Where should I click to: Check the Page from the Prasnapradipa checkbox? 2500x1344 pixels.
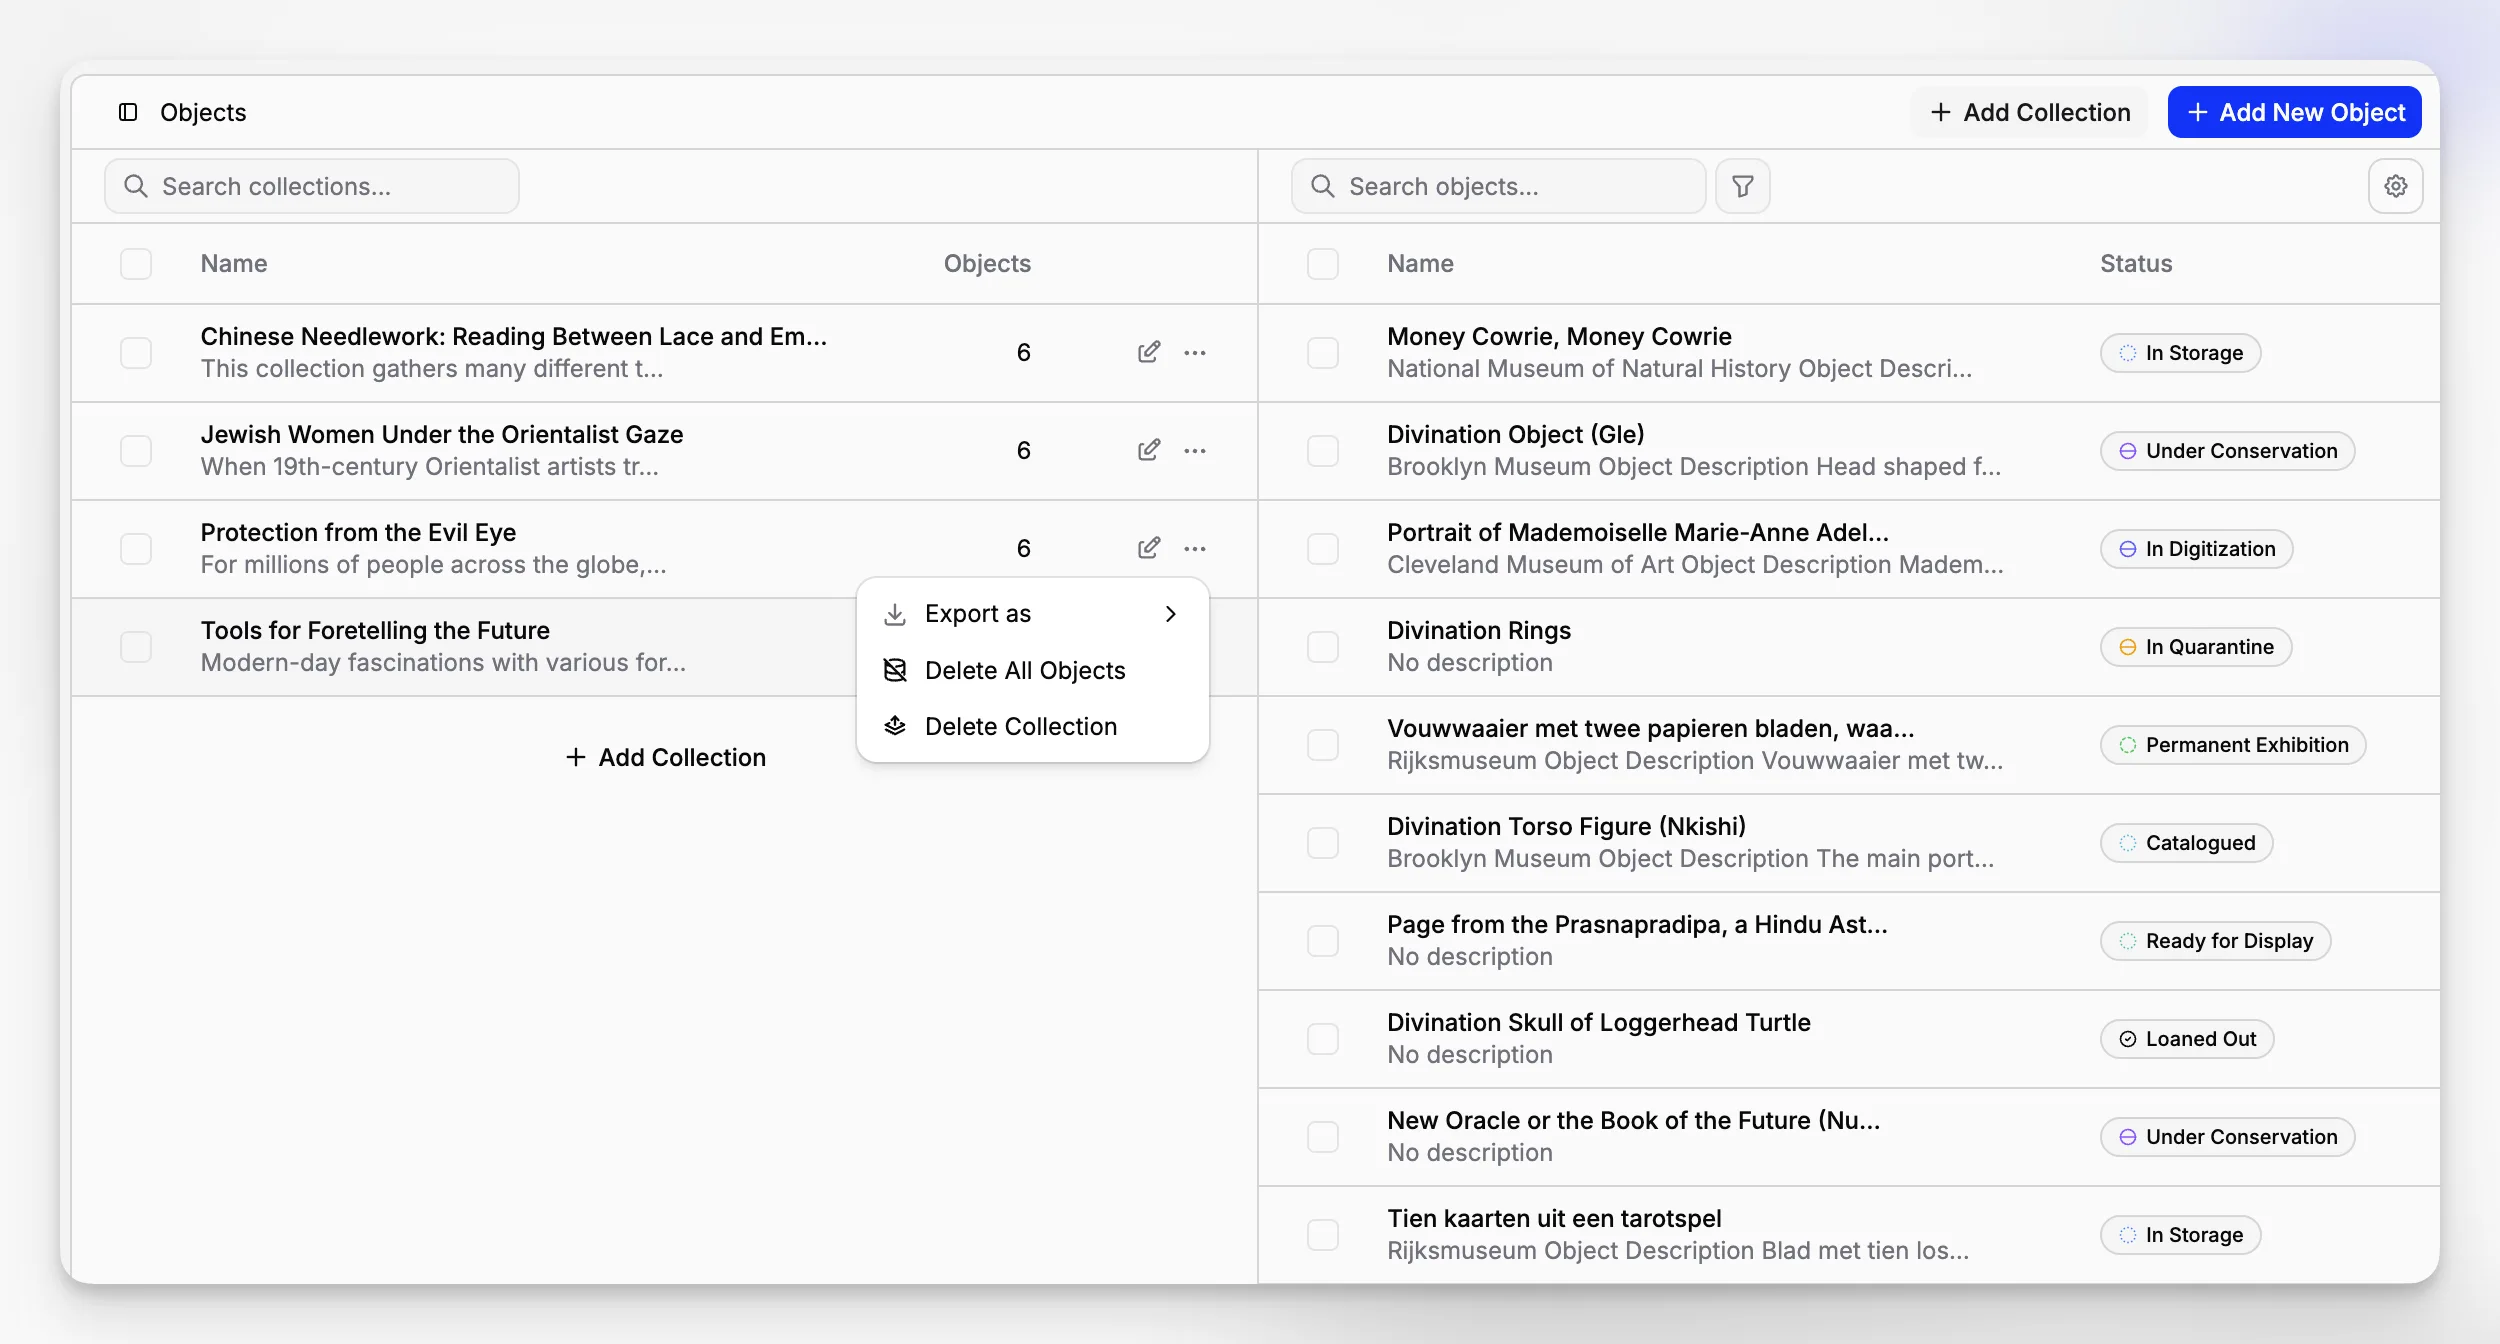[x=1323, y=941]
